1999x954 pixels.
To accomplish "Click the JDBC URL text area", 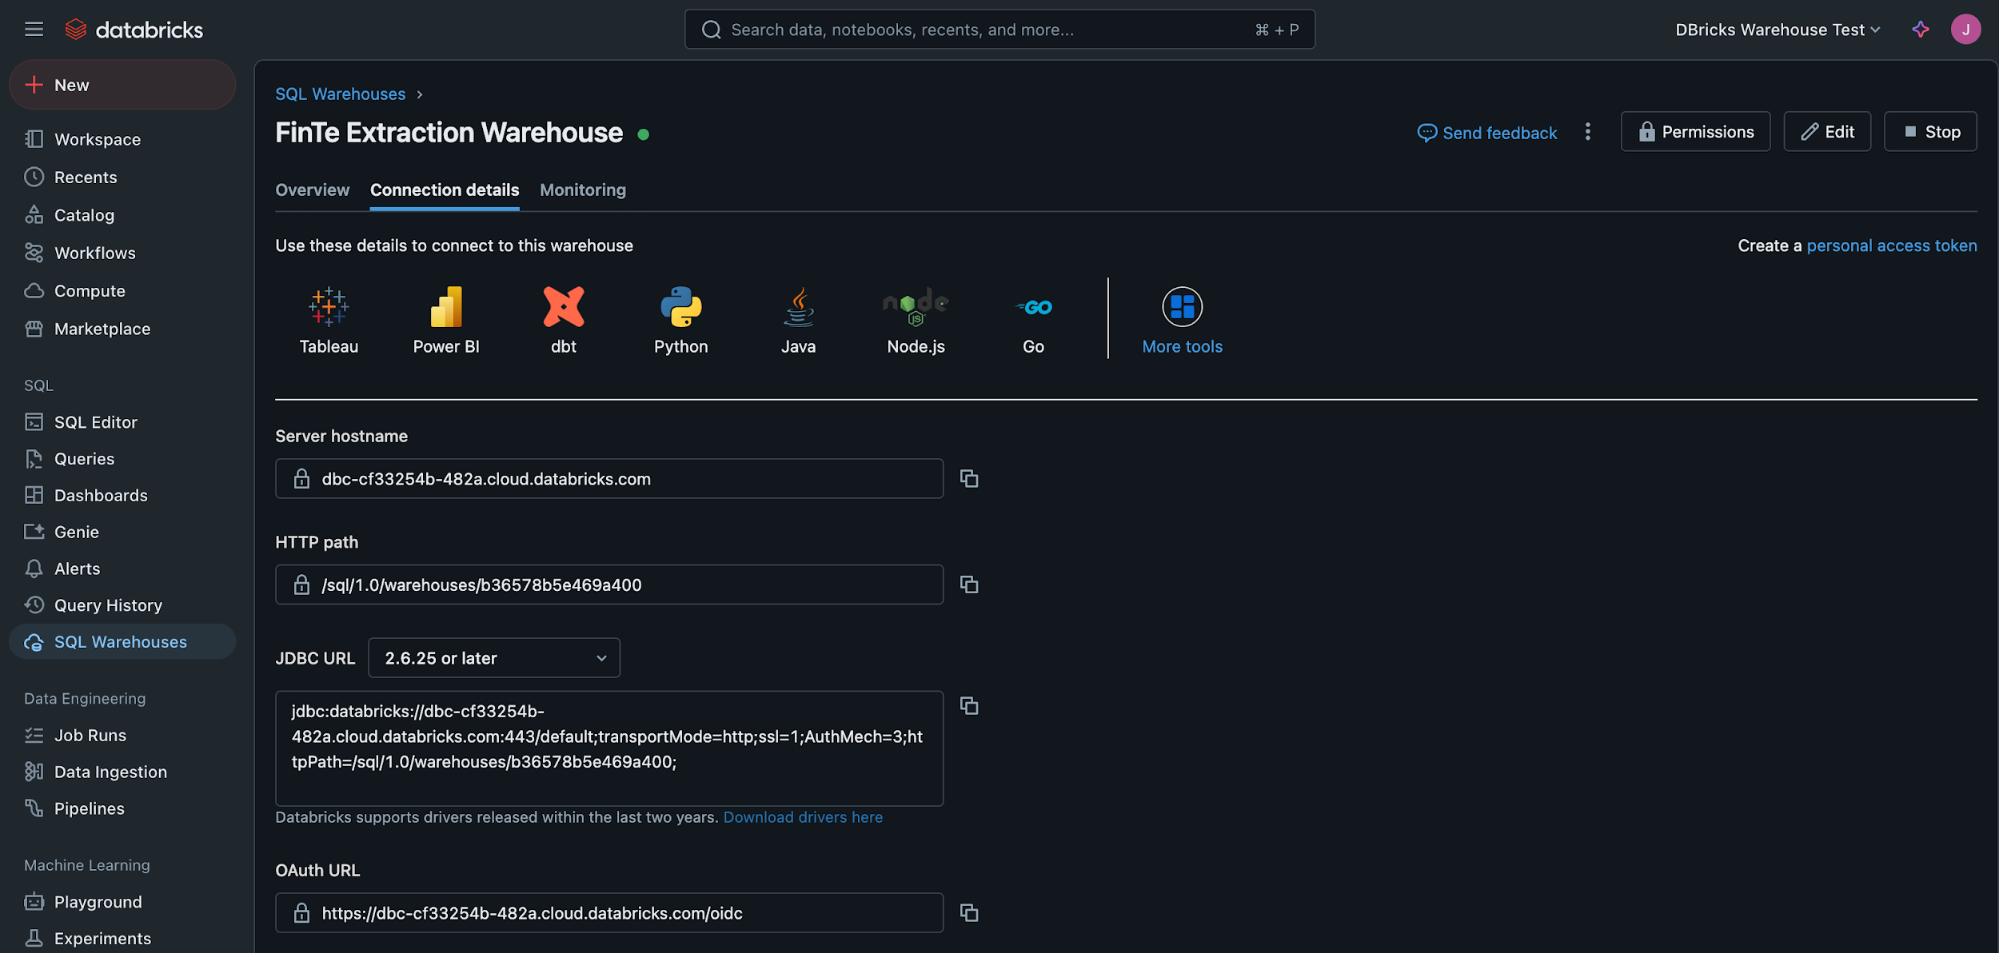I will pos(609,748).
